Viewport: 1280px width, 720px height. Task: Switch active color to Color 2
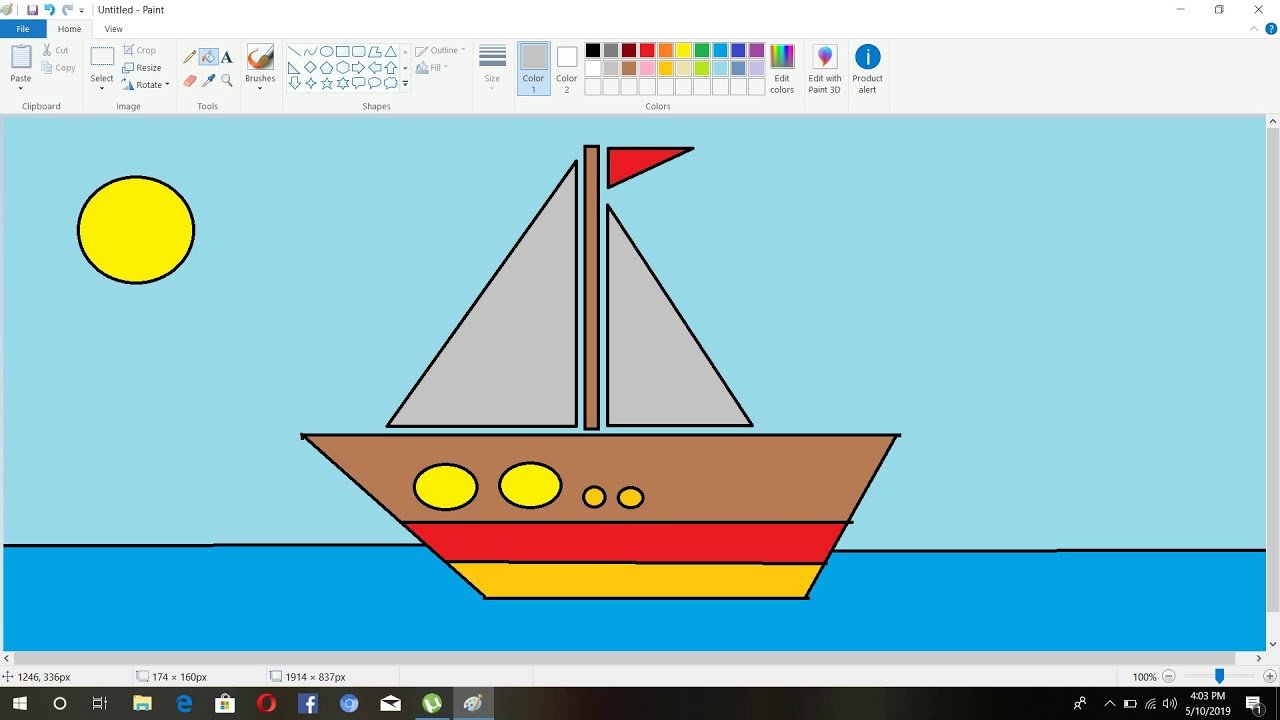point(567,68)
